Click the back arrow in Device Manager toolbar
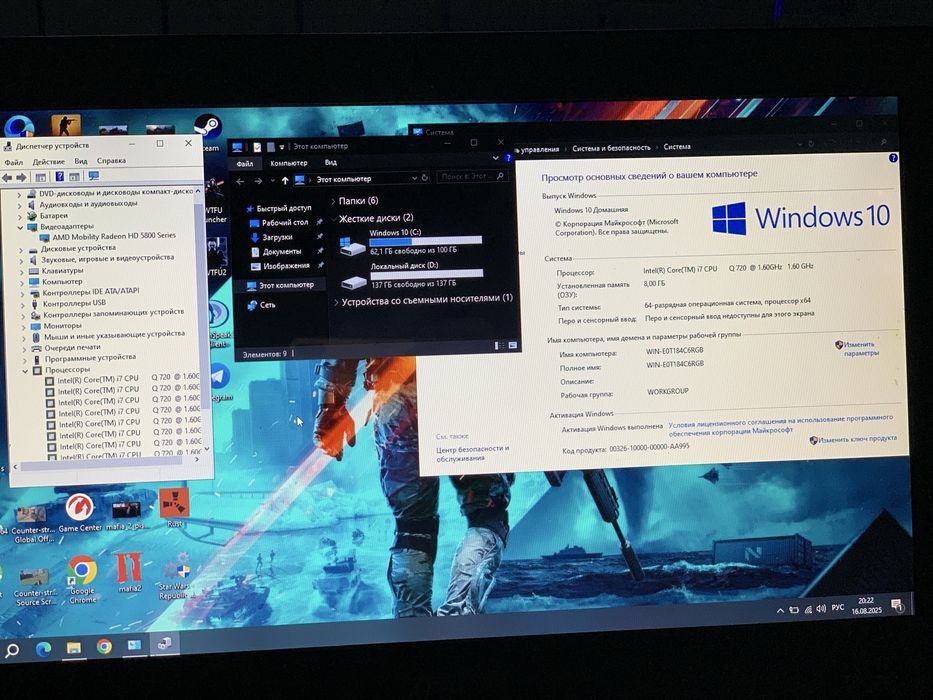 tap(7, 177)
